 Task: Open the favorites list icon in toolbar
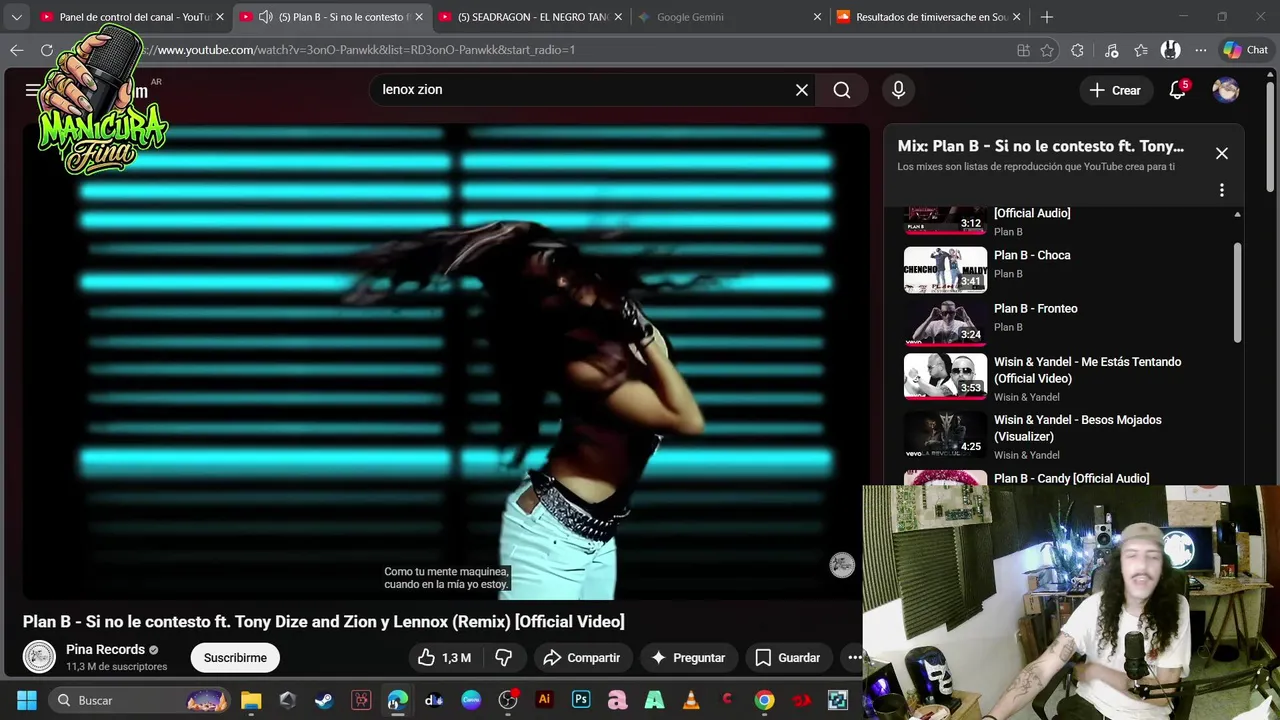coord(1141,50)
